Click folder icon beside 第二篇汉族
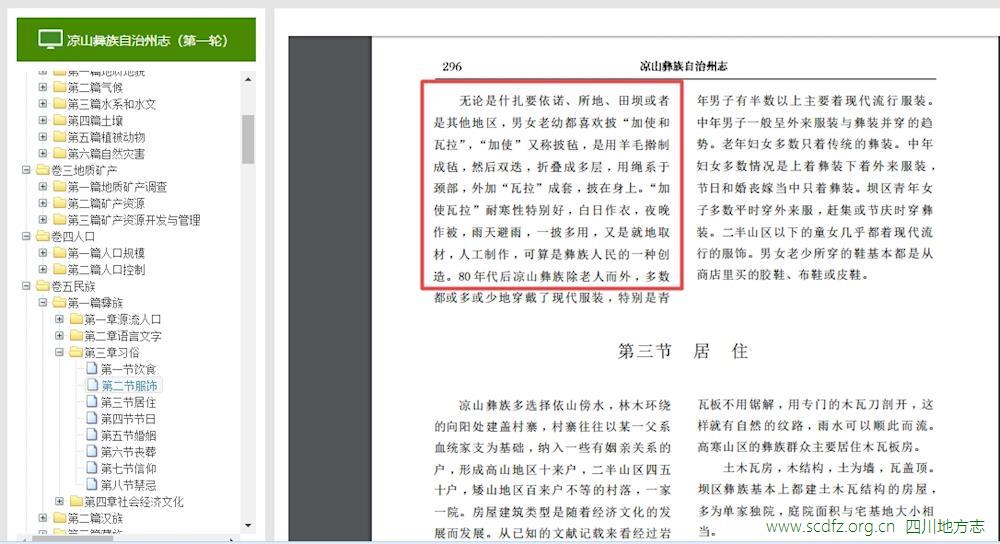The height and width of the screenshot is (544, 1000). pos(60,518)
